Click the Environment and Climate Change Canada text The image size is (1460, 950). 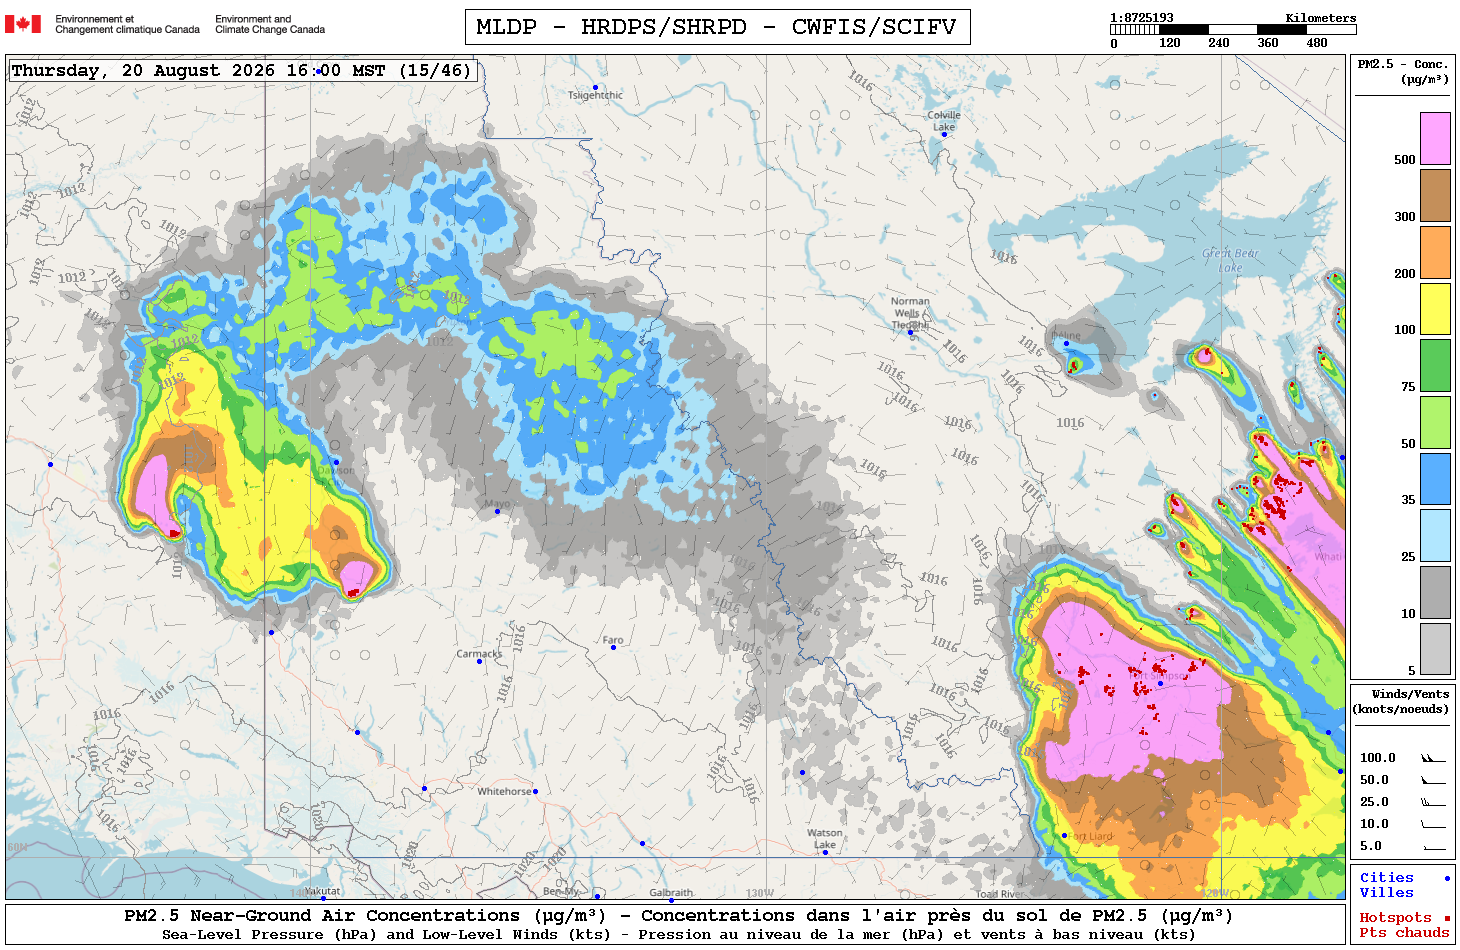pos(270,24)
